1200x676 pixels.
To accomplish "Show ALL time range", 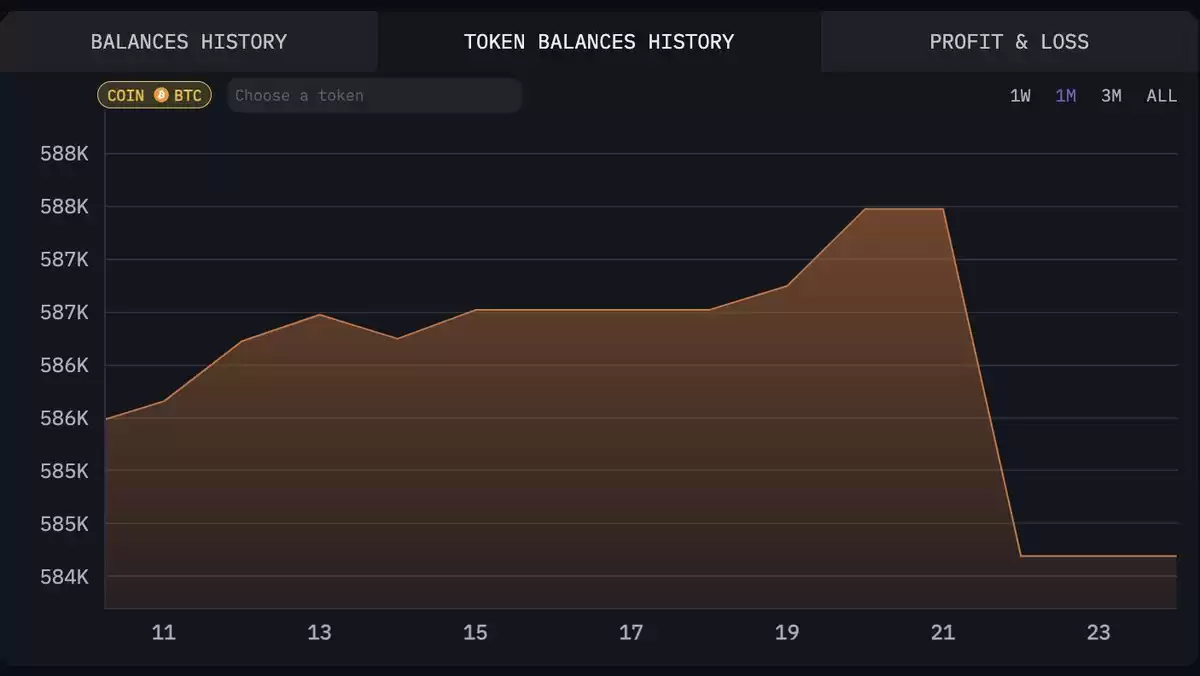I will [1162, 96].
